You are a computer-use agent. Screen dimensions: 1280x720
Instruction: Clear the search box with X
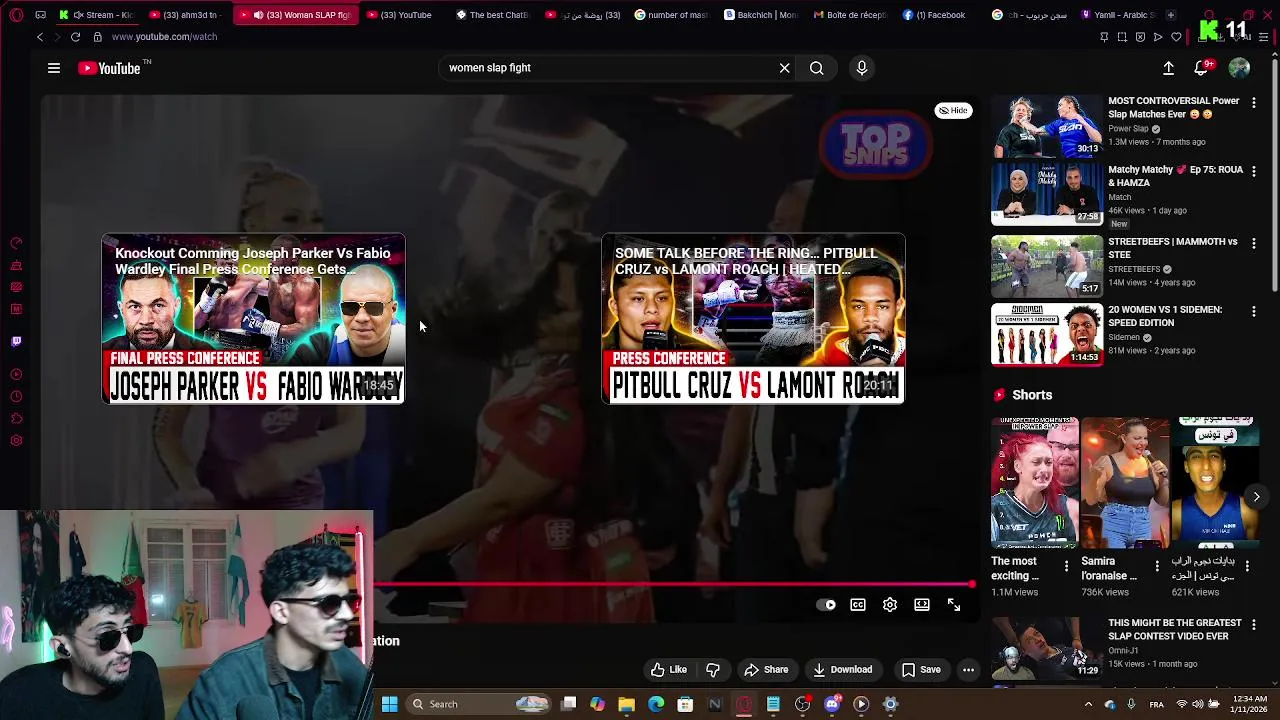click(785, 68)
